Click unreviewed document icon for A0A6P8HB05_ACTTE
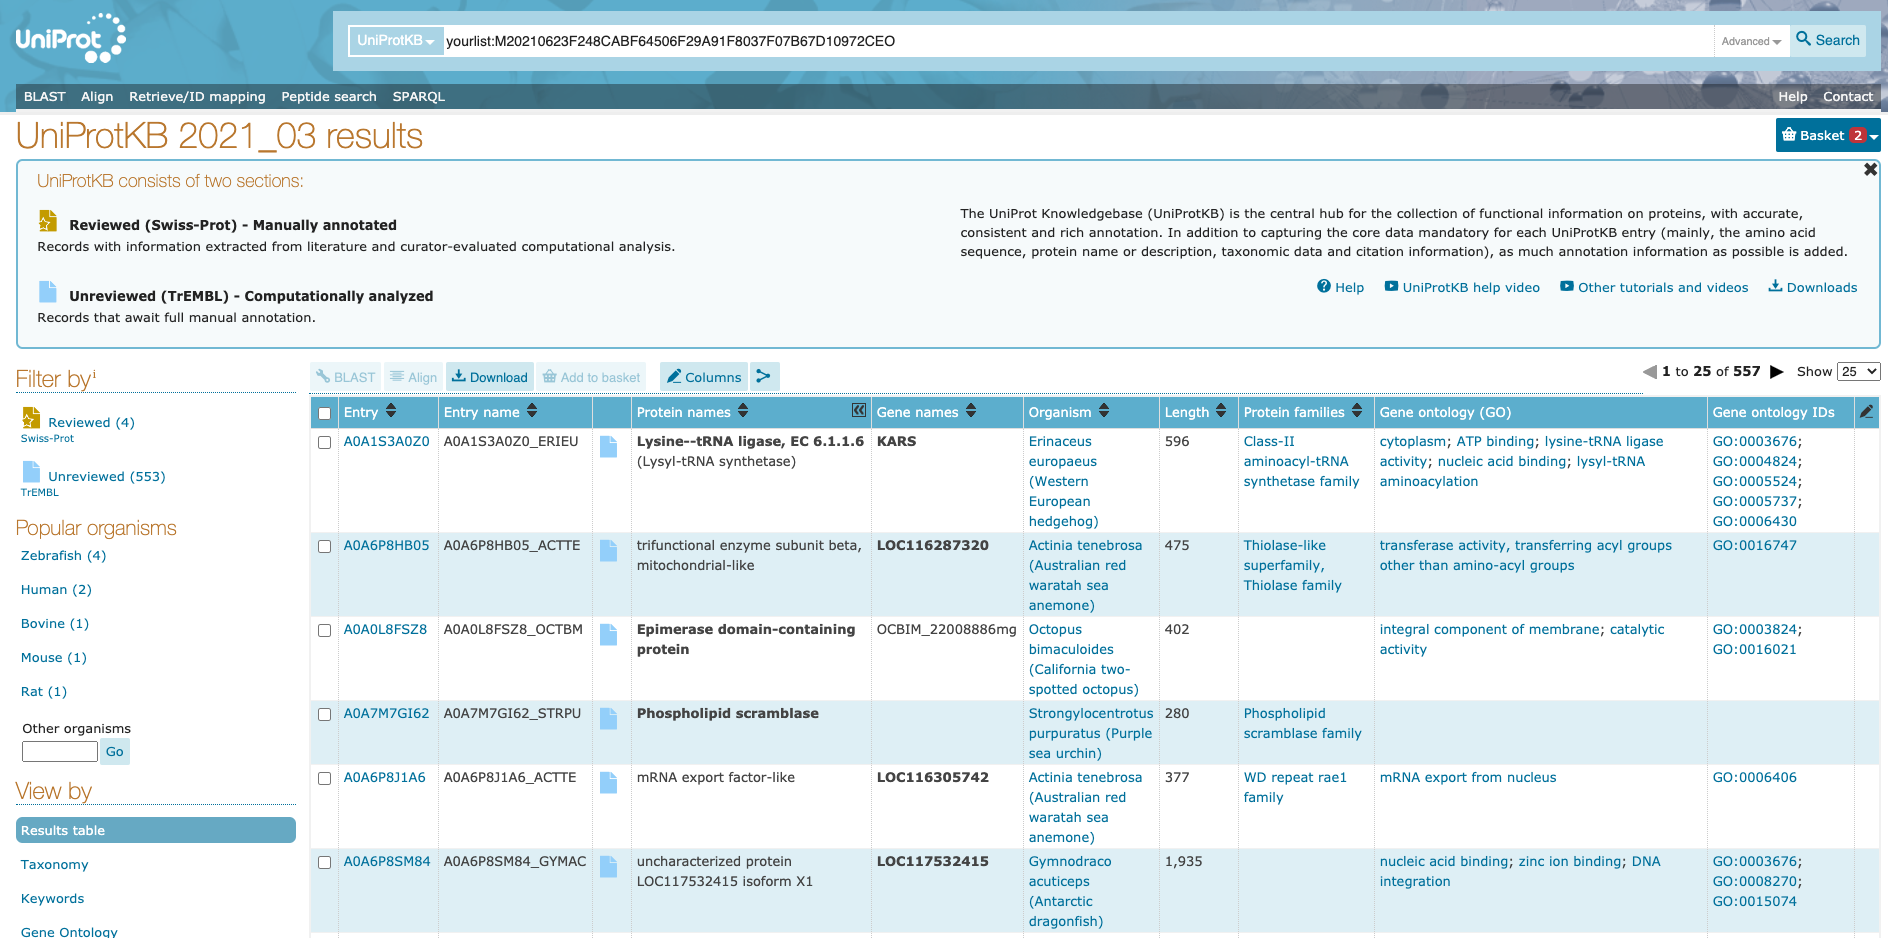 (x=608, y=550)
